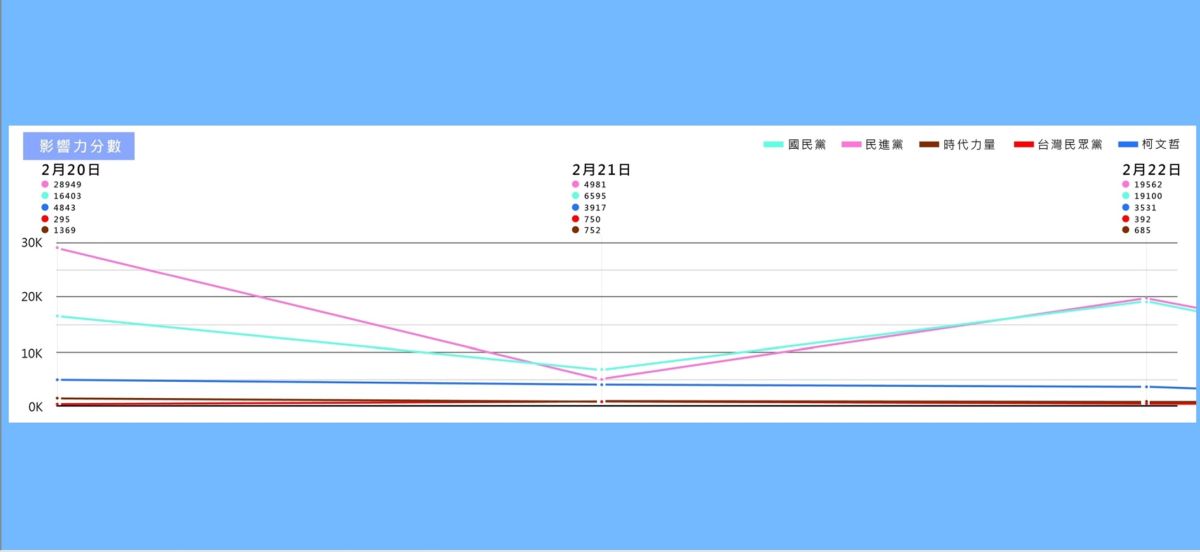Click the 2月22日 date heading
Viewport: 1200px width, 552px height.
pyautogui.click(x=1151, y=170)
